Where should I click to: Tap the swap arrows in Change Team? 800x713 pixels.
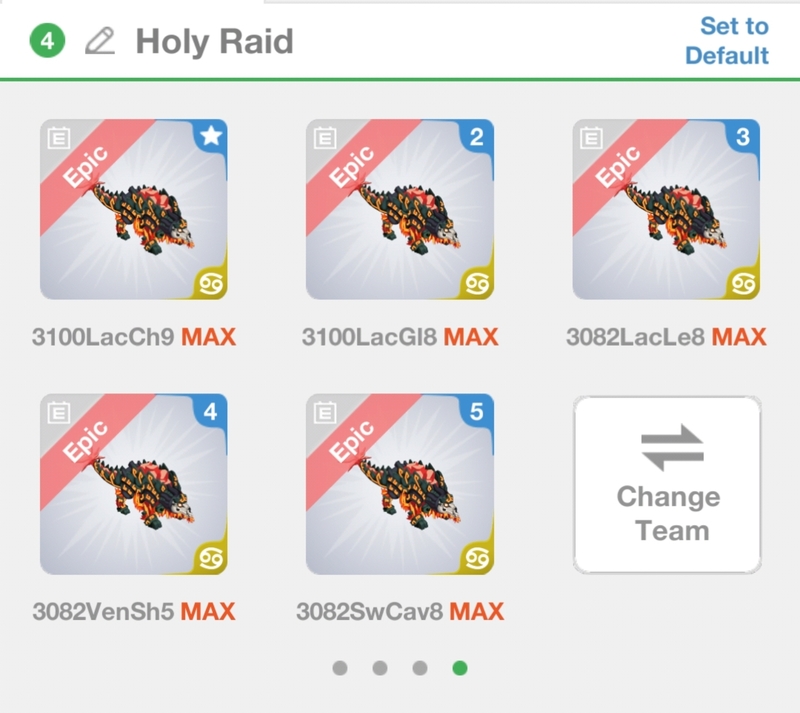[672, 447]
